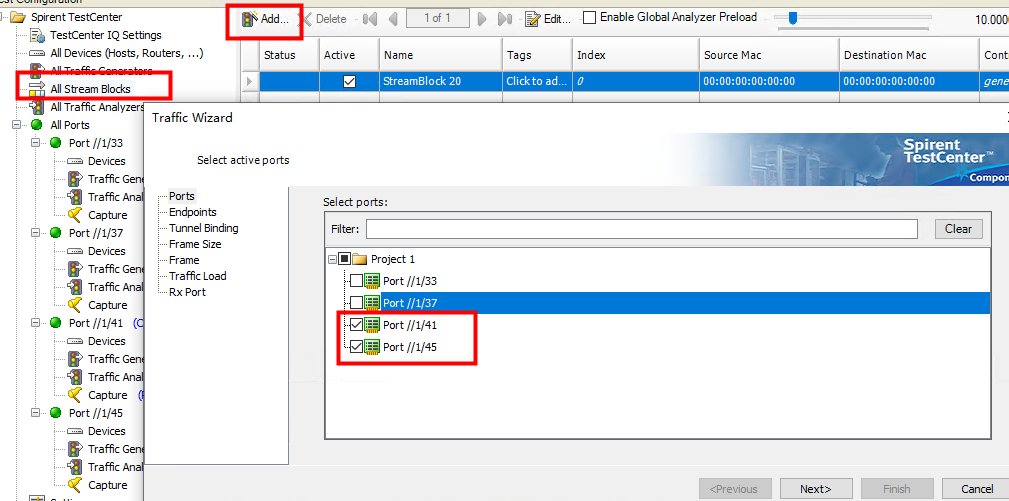The image size is (1009, 501).
Task: Click the Capture icon under Port //1/41
Action: [75, 395]
